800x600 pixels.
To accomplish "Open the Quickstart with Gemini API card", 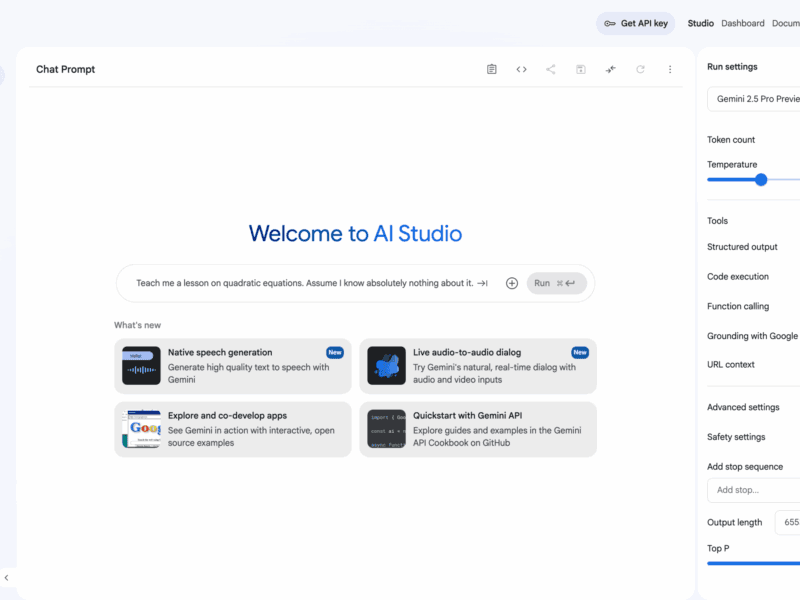I will [478, 429].
